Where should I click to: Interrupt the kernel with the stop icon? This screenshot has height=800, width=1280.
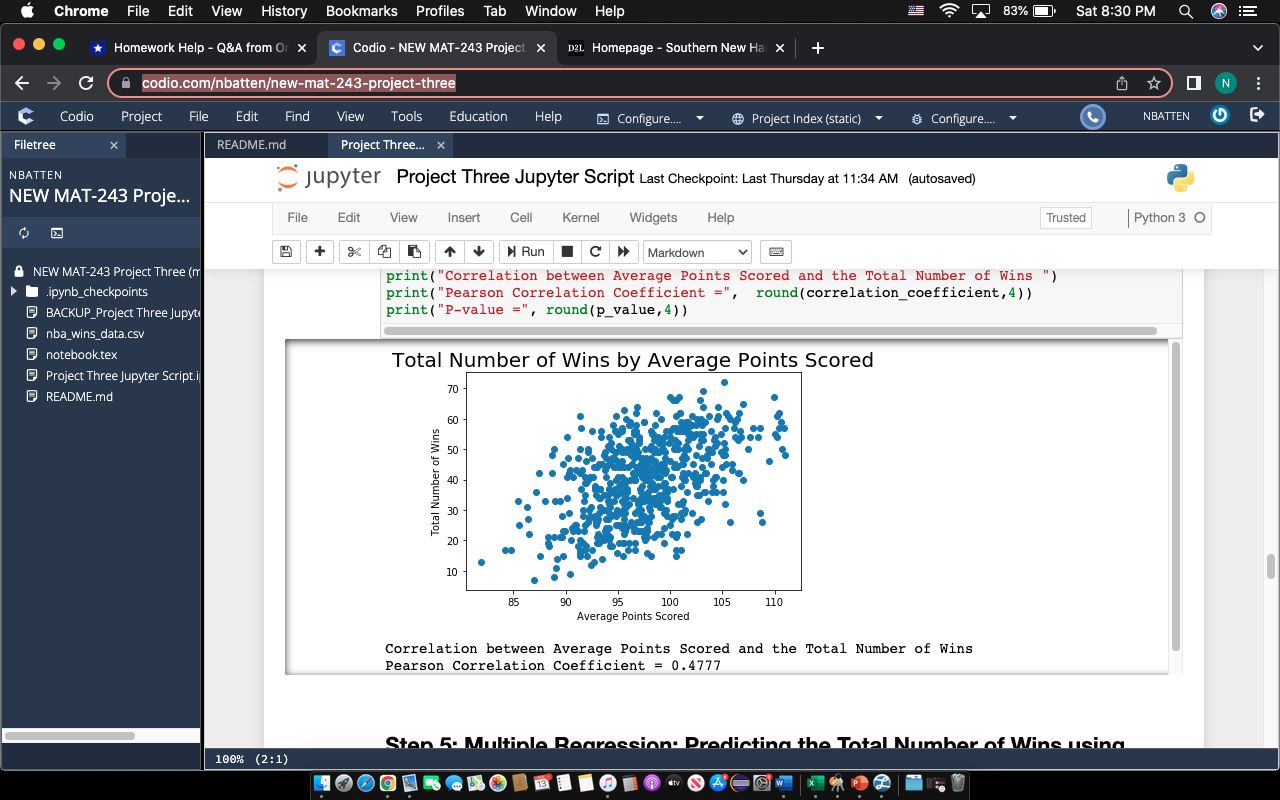coord(565,251)
